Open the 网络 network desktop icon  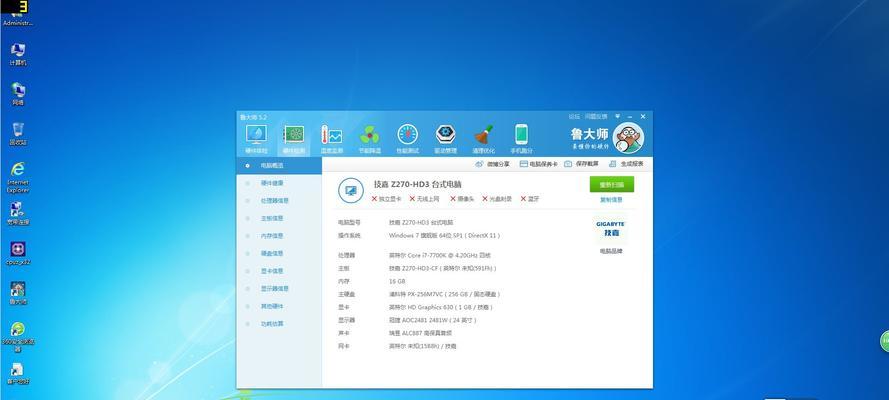coord(18,94)
